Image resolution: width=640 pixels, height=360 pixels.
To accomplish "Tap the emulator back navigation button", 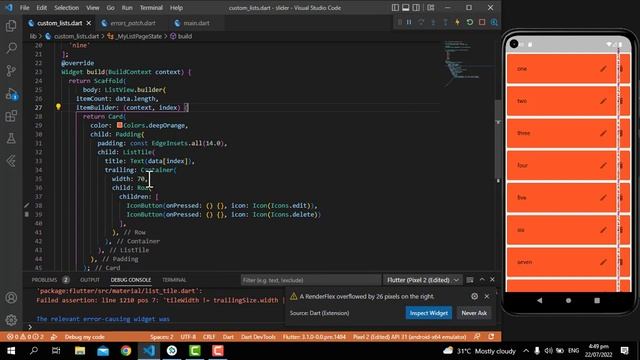I will coord(540,300).
